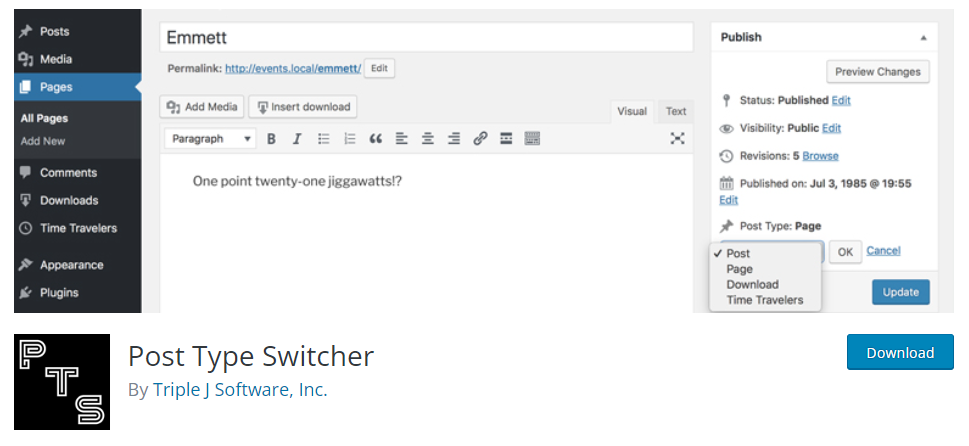Click the Comments bubble icon in sidebar
969x446 pixels.
tap(25, 172)
